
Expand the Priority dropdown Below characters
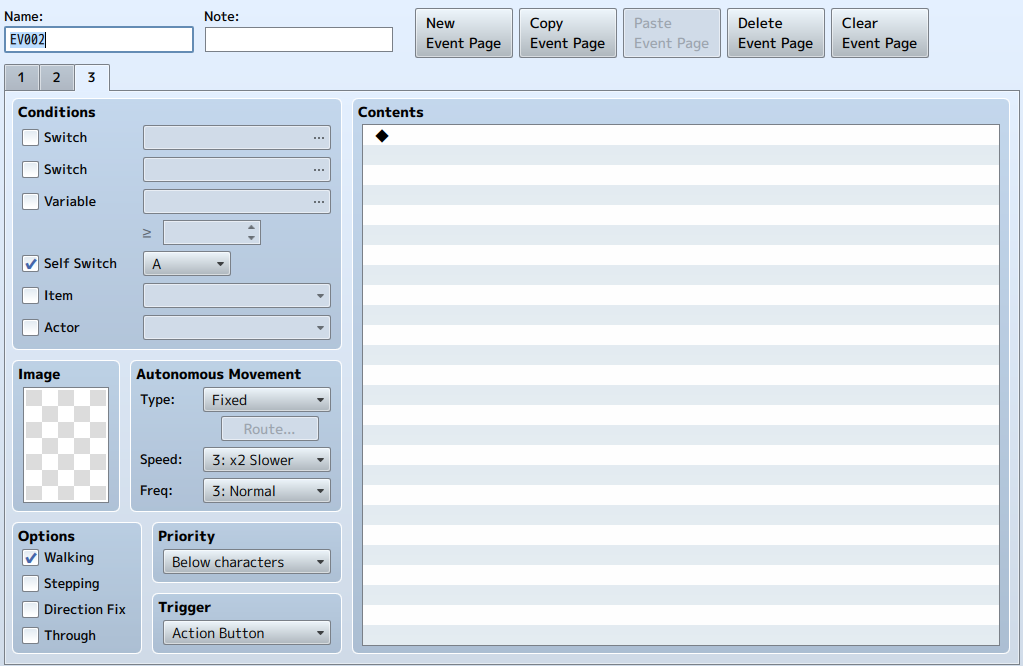[x=247, y=562]
